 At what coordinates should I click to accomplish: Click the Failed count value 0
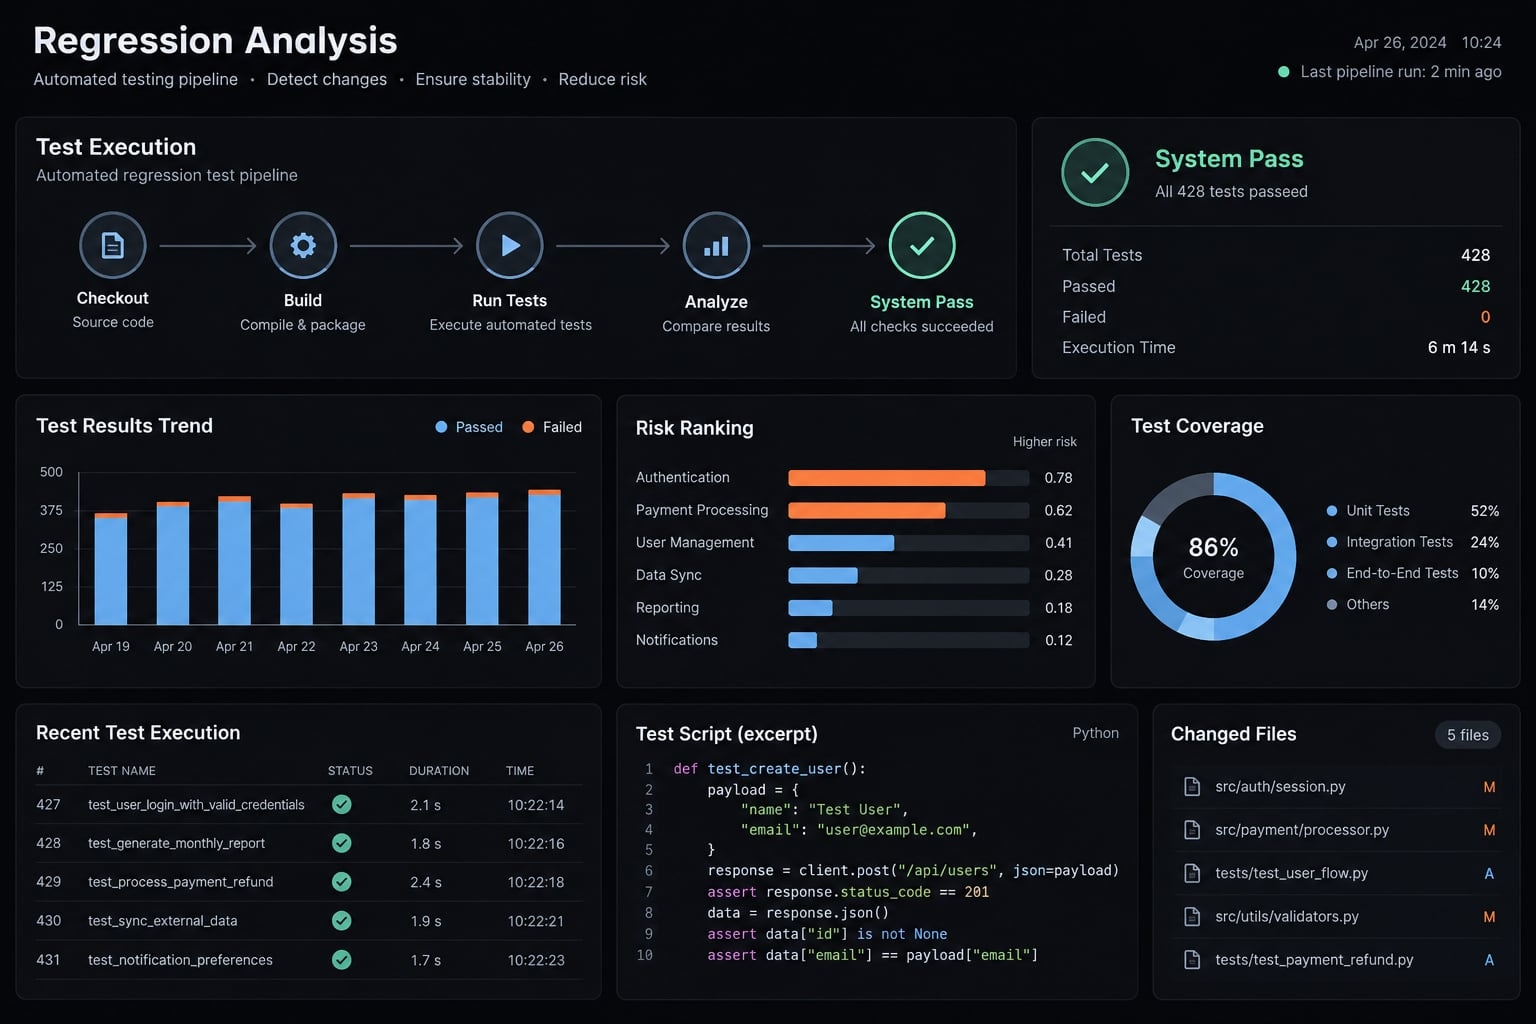(x=1485, y=317)
